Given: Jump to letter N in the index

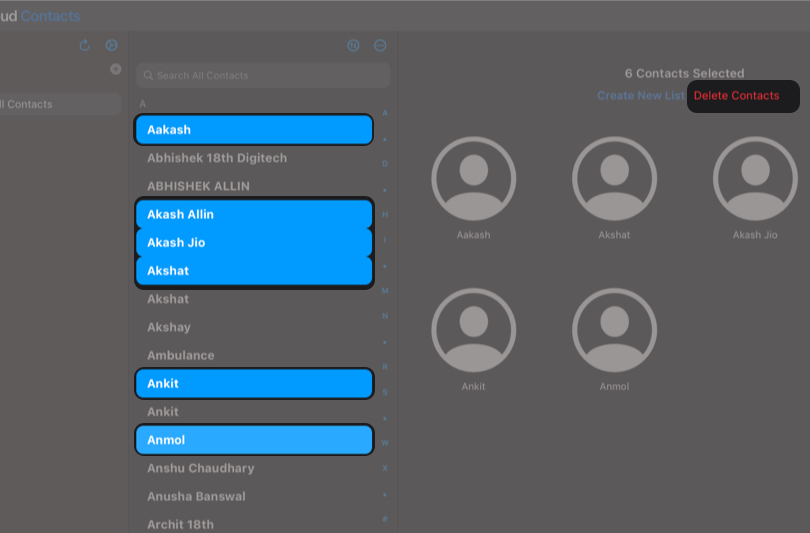Looking at the screenshot, I should (x=385, y=316).
